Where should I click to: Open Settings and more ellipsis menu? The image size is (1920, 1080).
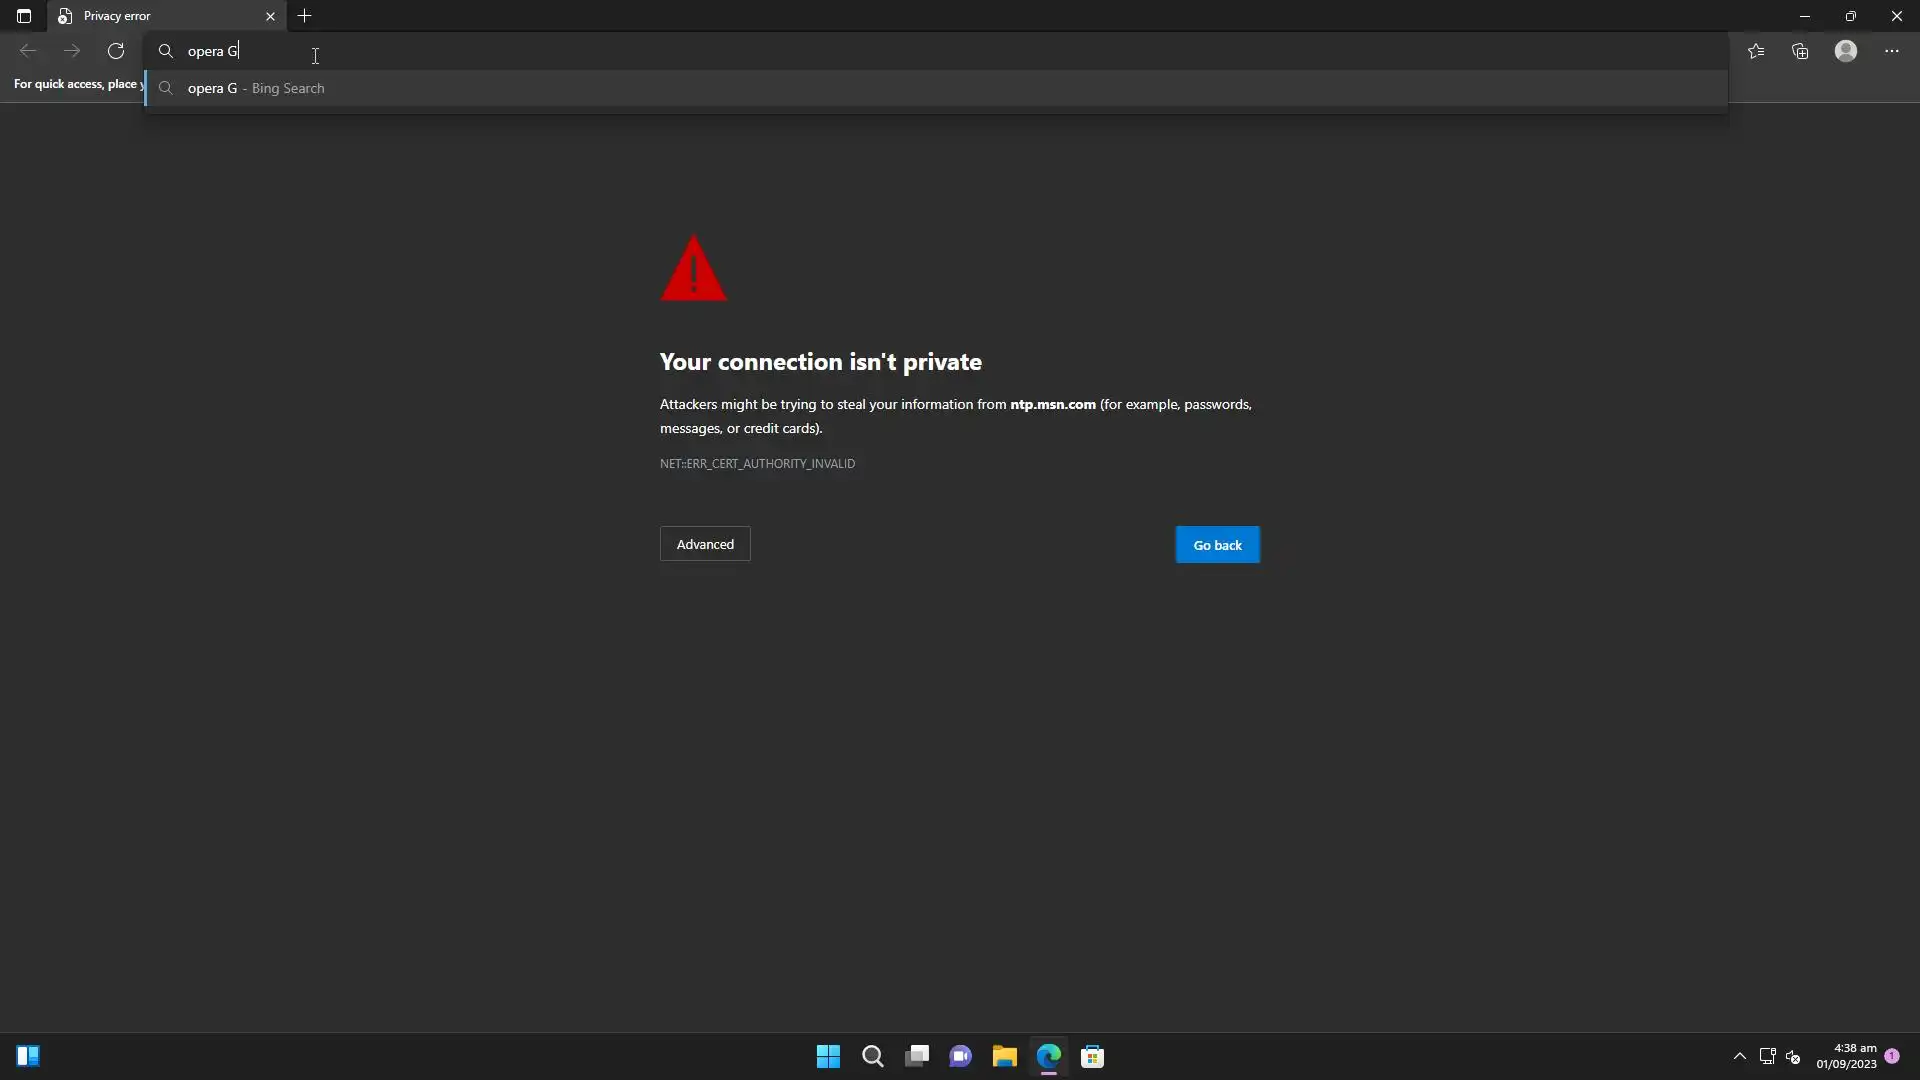(x=1891, y=51)
